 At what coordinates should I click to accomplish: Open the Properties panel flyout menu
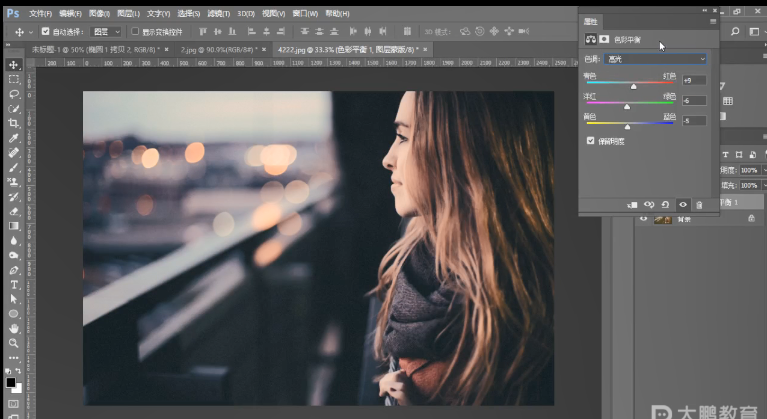tap(712, 21)
